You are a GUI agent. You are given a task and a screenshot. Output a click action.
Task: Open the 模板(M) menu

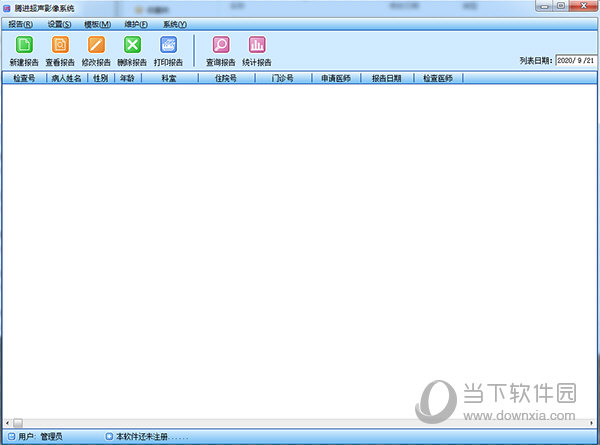pyautogui.click(x=98, y=24)
